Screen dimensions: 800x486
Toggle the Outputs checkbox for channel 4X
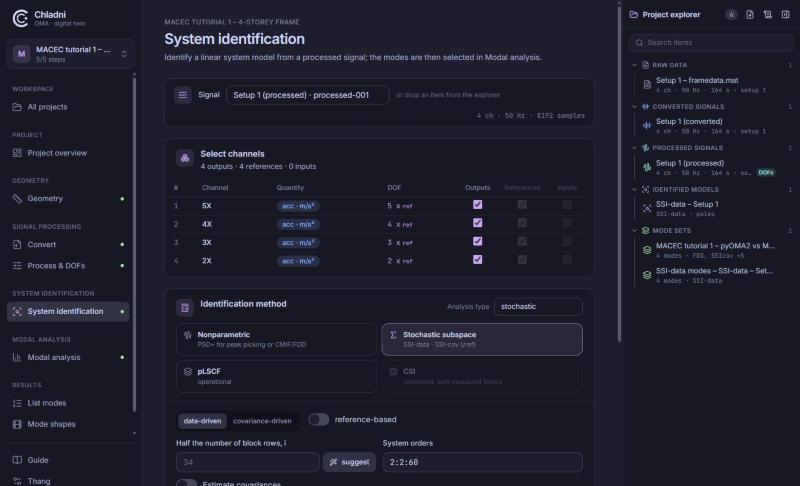pyautogui.click(x=478, y=223)
